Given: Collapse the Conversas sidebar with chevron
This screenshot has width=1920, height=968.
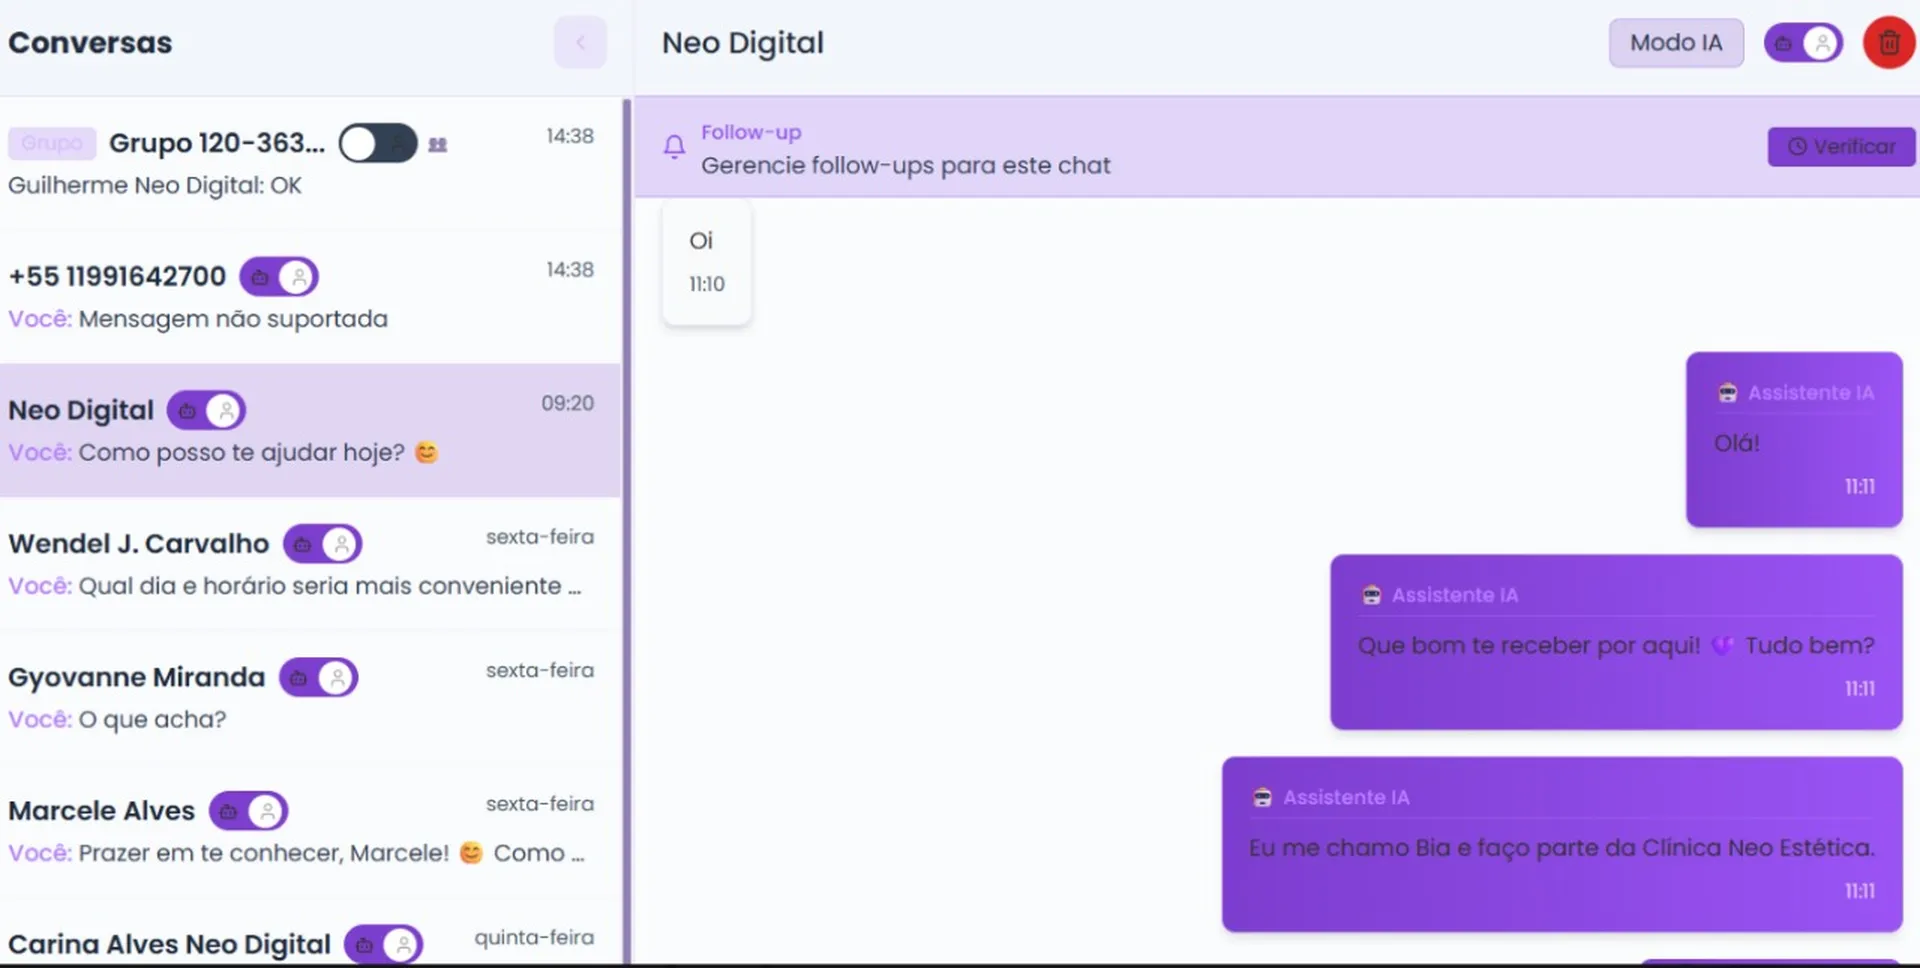Looking at the screenshot, I should (x=580, y=43).
